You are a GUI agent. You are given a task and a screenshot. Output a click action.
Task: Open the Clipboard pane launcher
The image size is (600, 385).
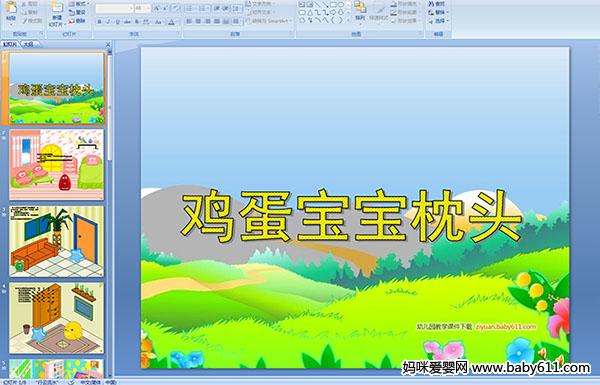click(x=41, y=34)
